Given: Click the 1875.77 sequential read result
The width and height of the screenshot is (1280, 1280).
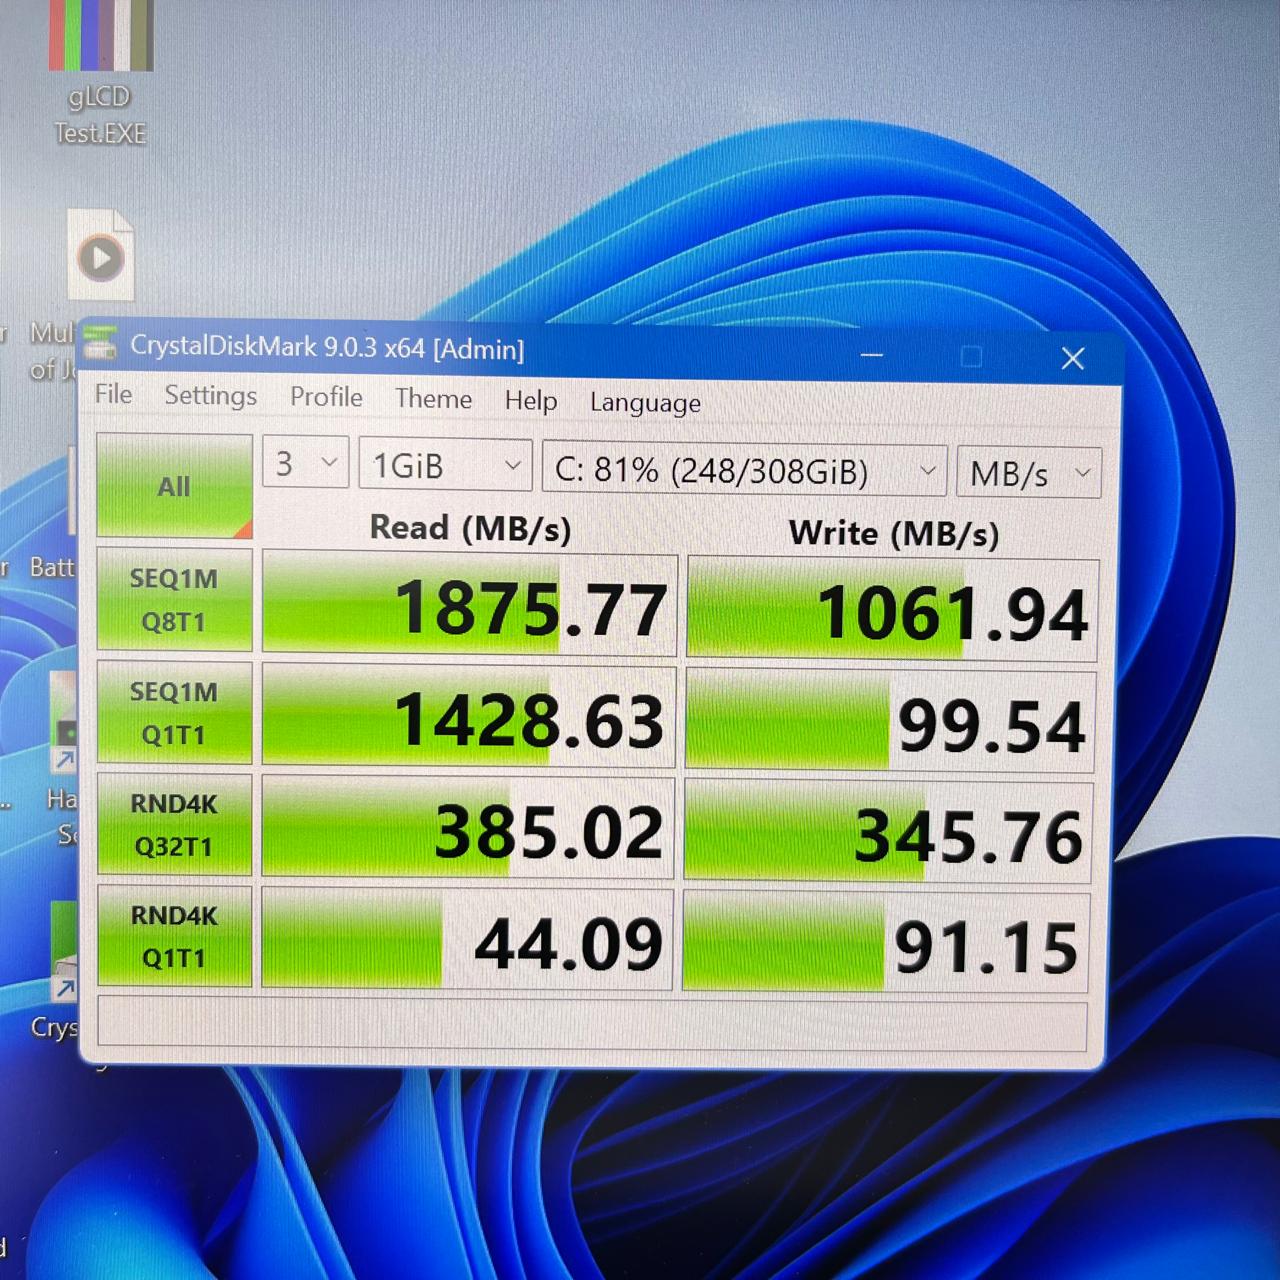Looking at the screenshot, I should (x=470, y=606).
